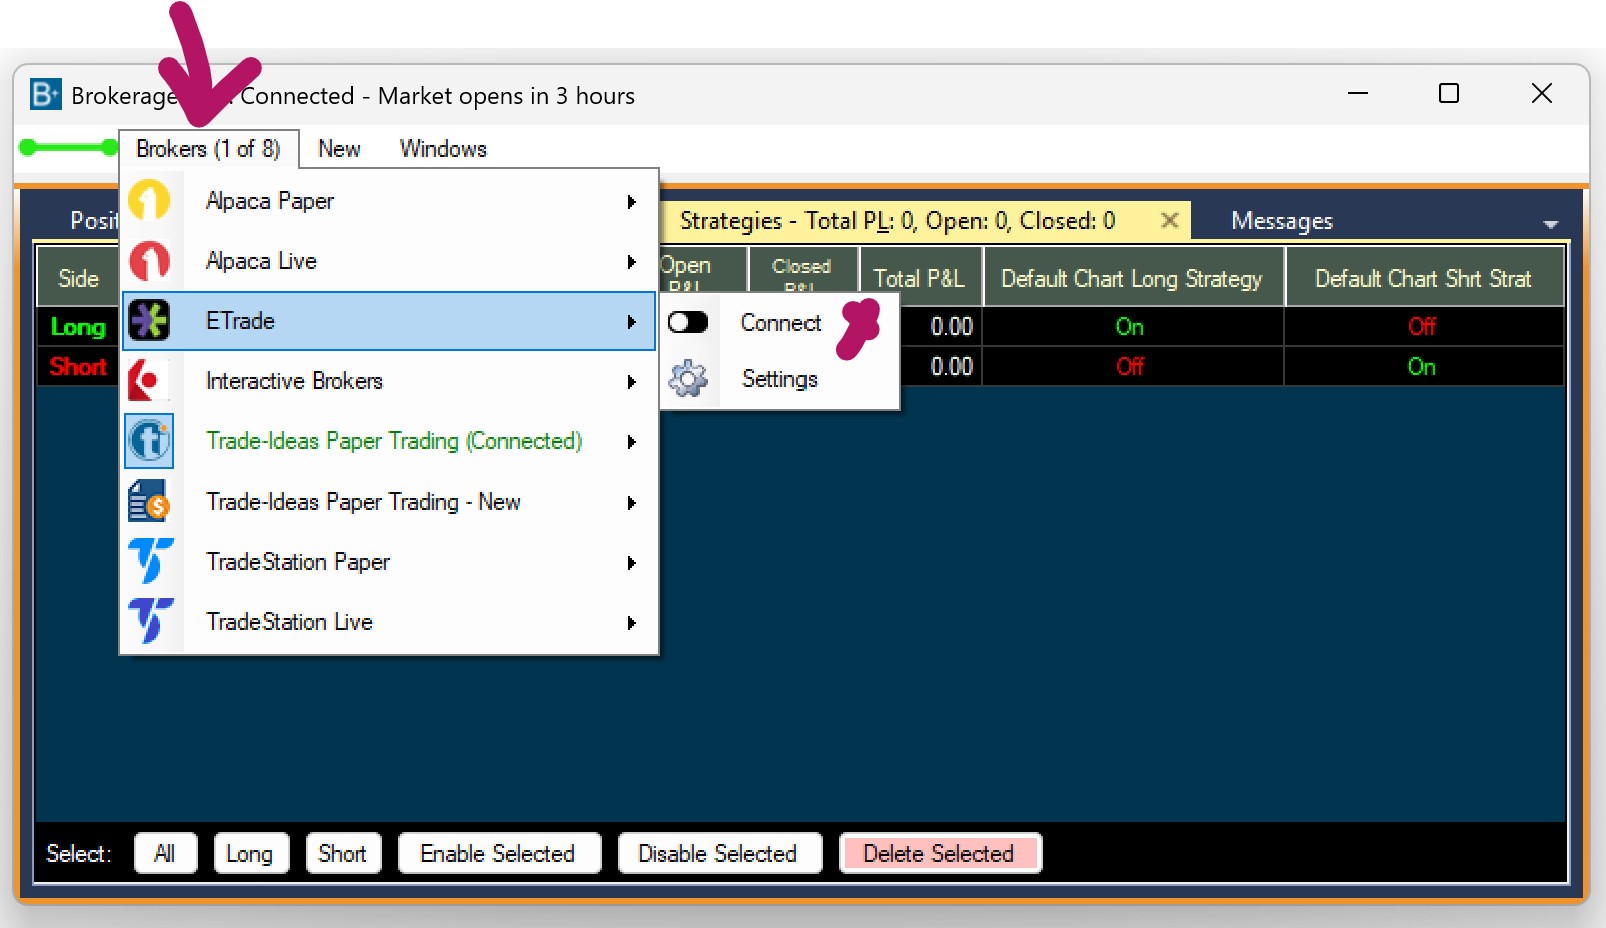Toggle the ETrade Connect switch

tap(688, 322)
